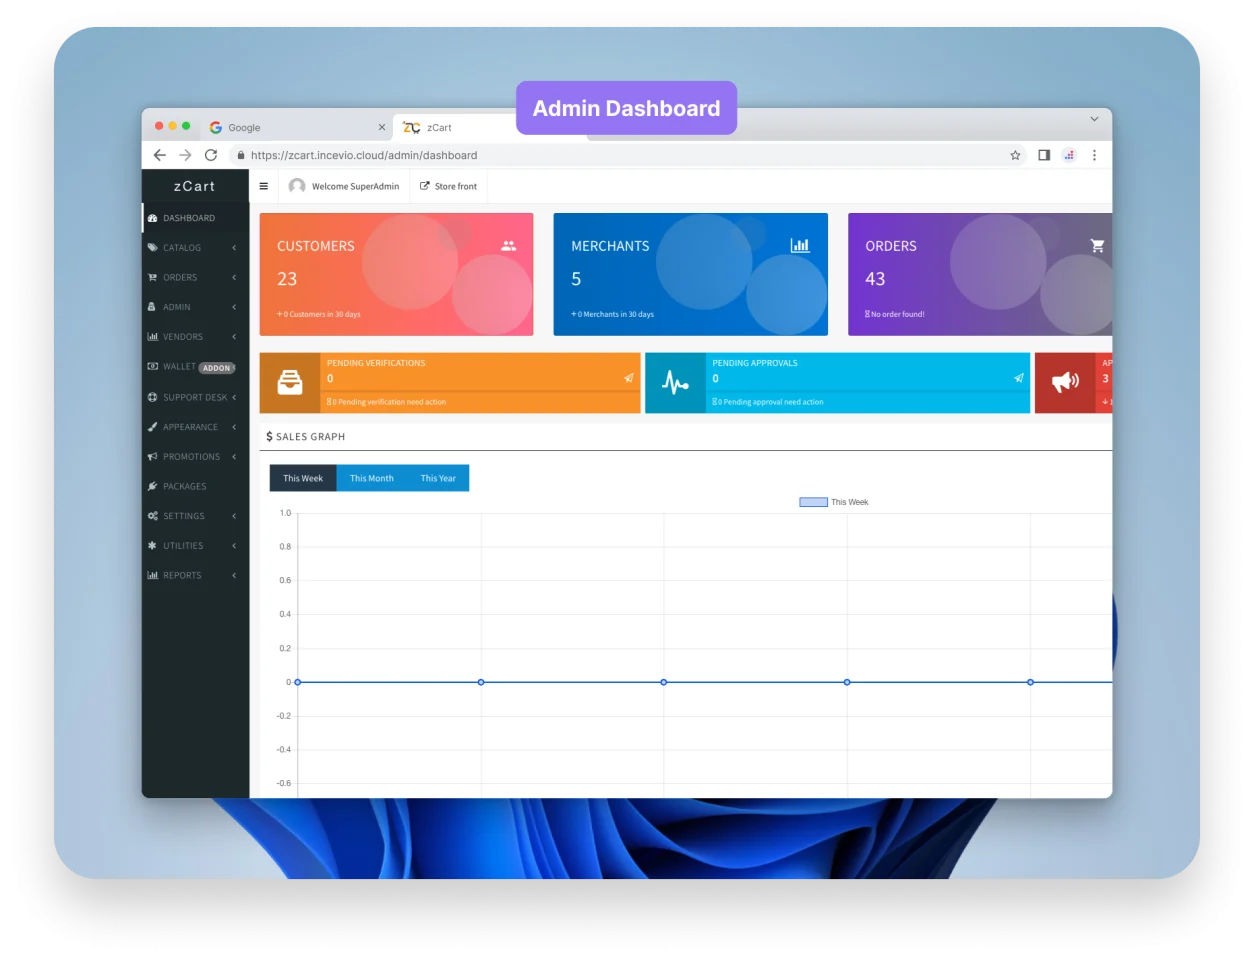Expand the Orders sidebar menu chevron
The image size is (1254, 960).
pos(234,277)
